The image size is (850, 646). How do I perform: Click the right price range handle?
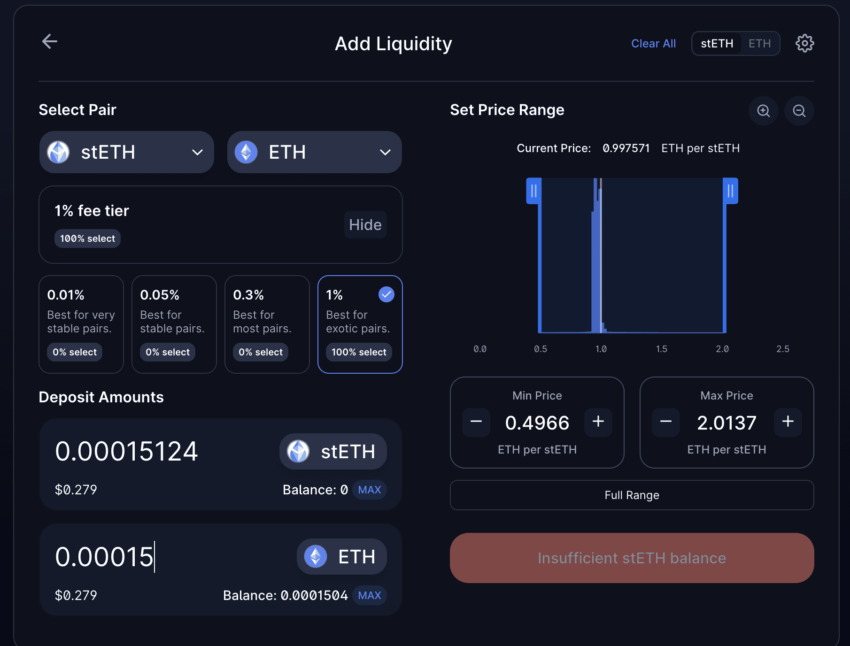tap(731, 191)
